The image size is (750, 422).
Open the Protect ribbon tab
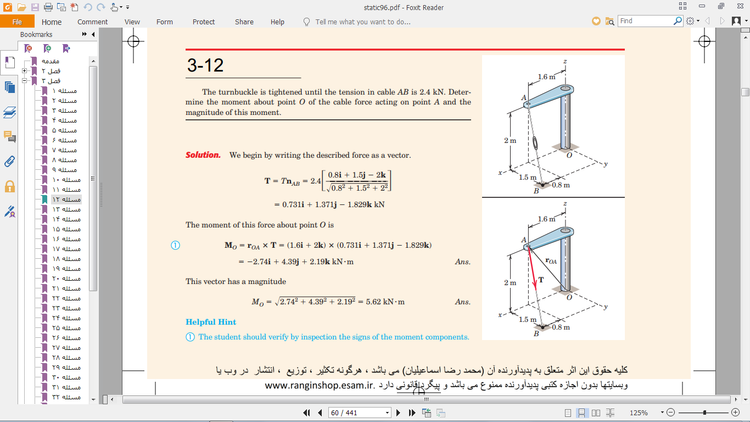tap(203, 21)
